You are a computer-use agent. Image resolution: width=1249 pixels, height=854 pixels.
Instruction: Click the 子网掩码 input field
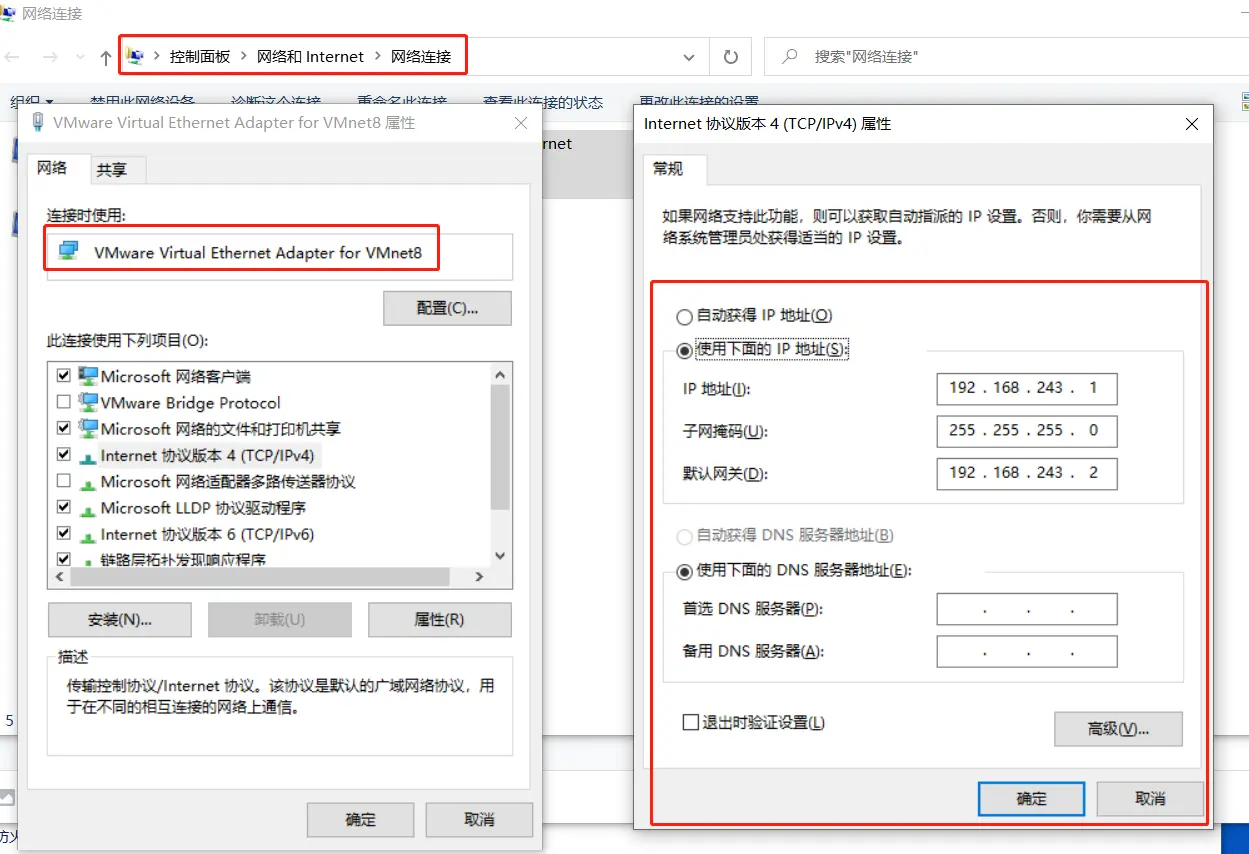[x=1027, y=431]
